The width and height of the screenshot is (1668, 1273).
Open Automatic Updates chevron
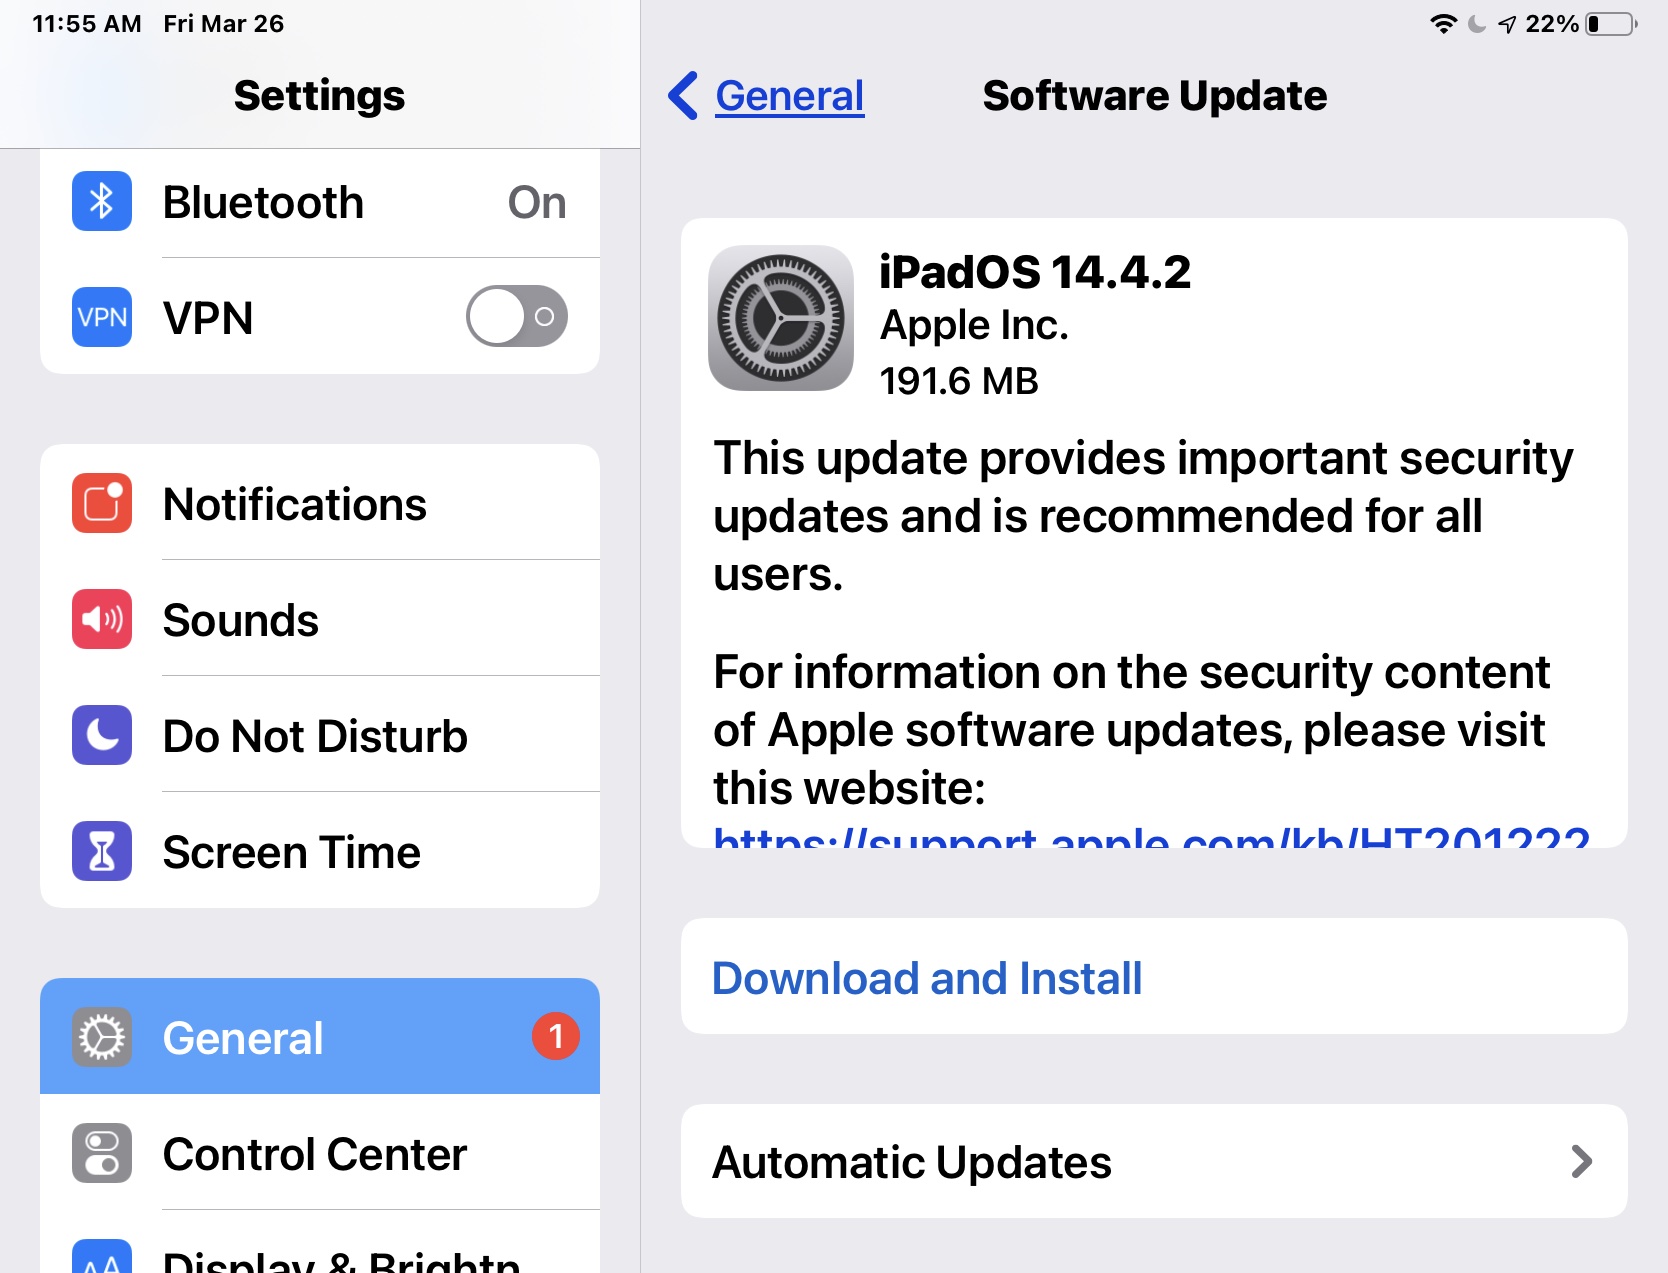(1581, 1161)
